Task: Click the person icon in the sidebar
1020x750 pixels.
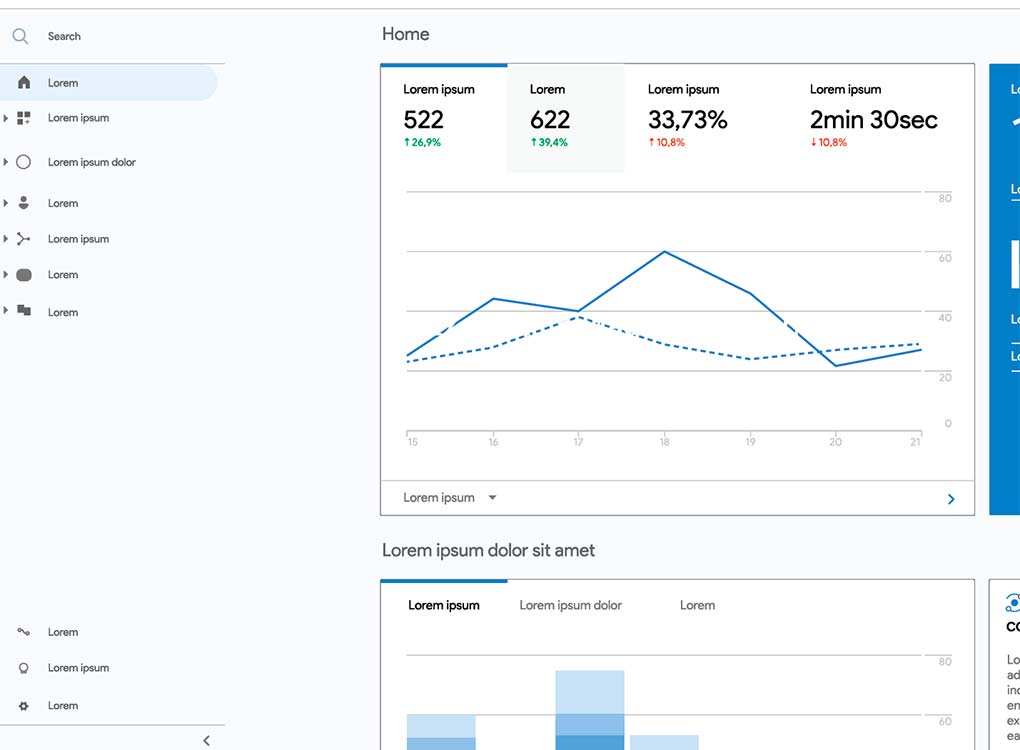Action: coord(23,202)
